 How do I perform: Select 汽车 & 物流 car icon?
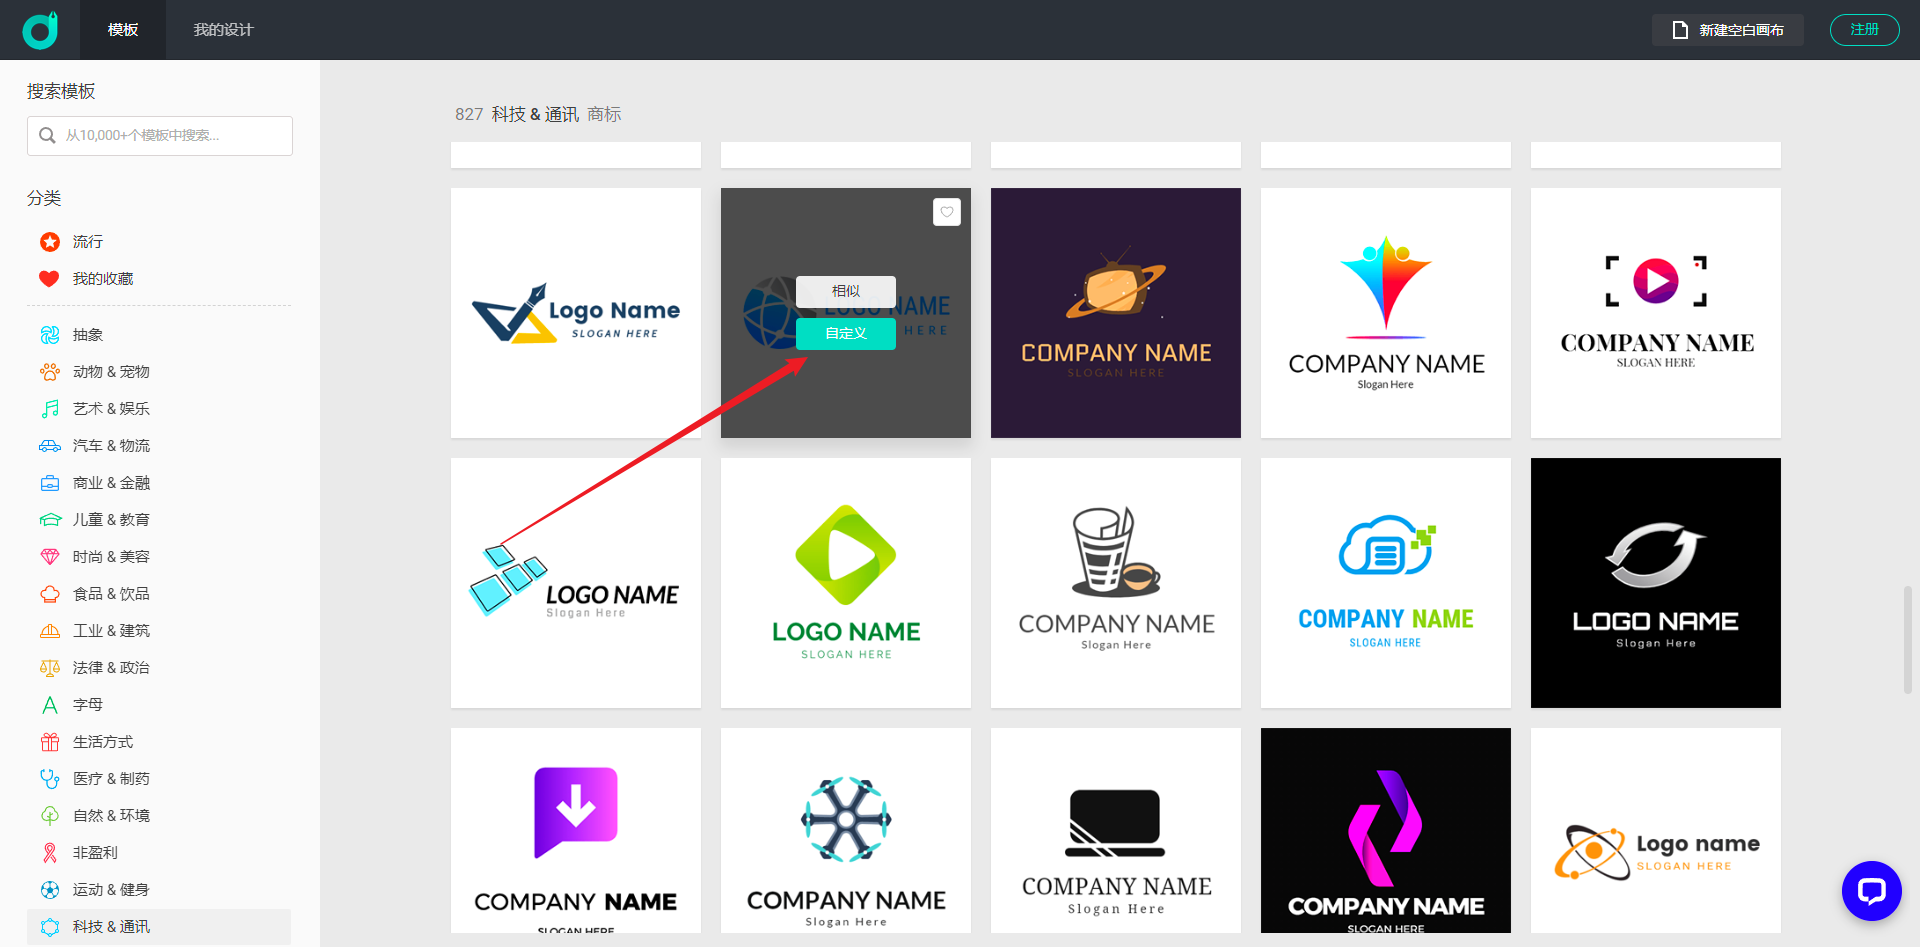[x=50, y=446]
